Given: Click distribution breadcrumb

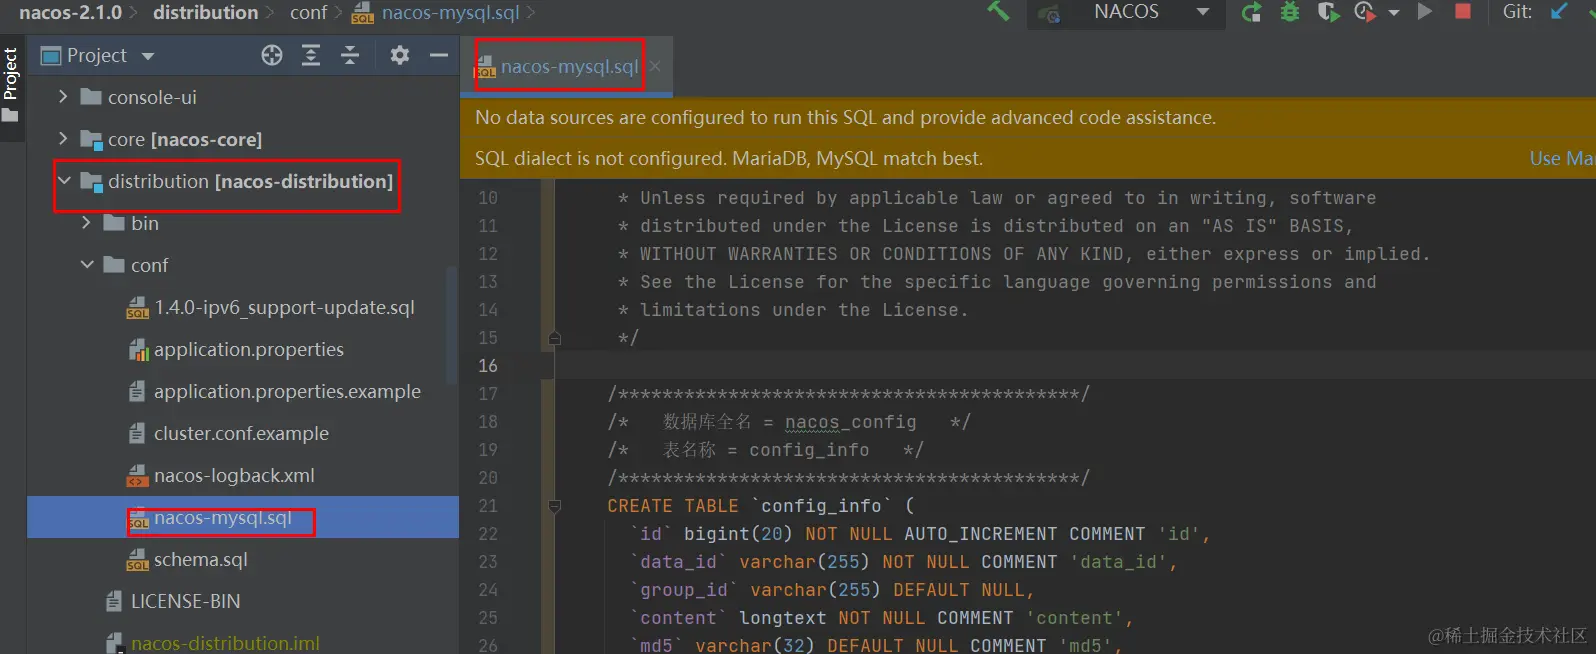Looking at the screenshot, I should (x=205, y=12).
